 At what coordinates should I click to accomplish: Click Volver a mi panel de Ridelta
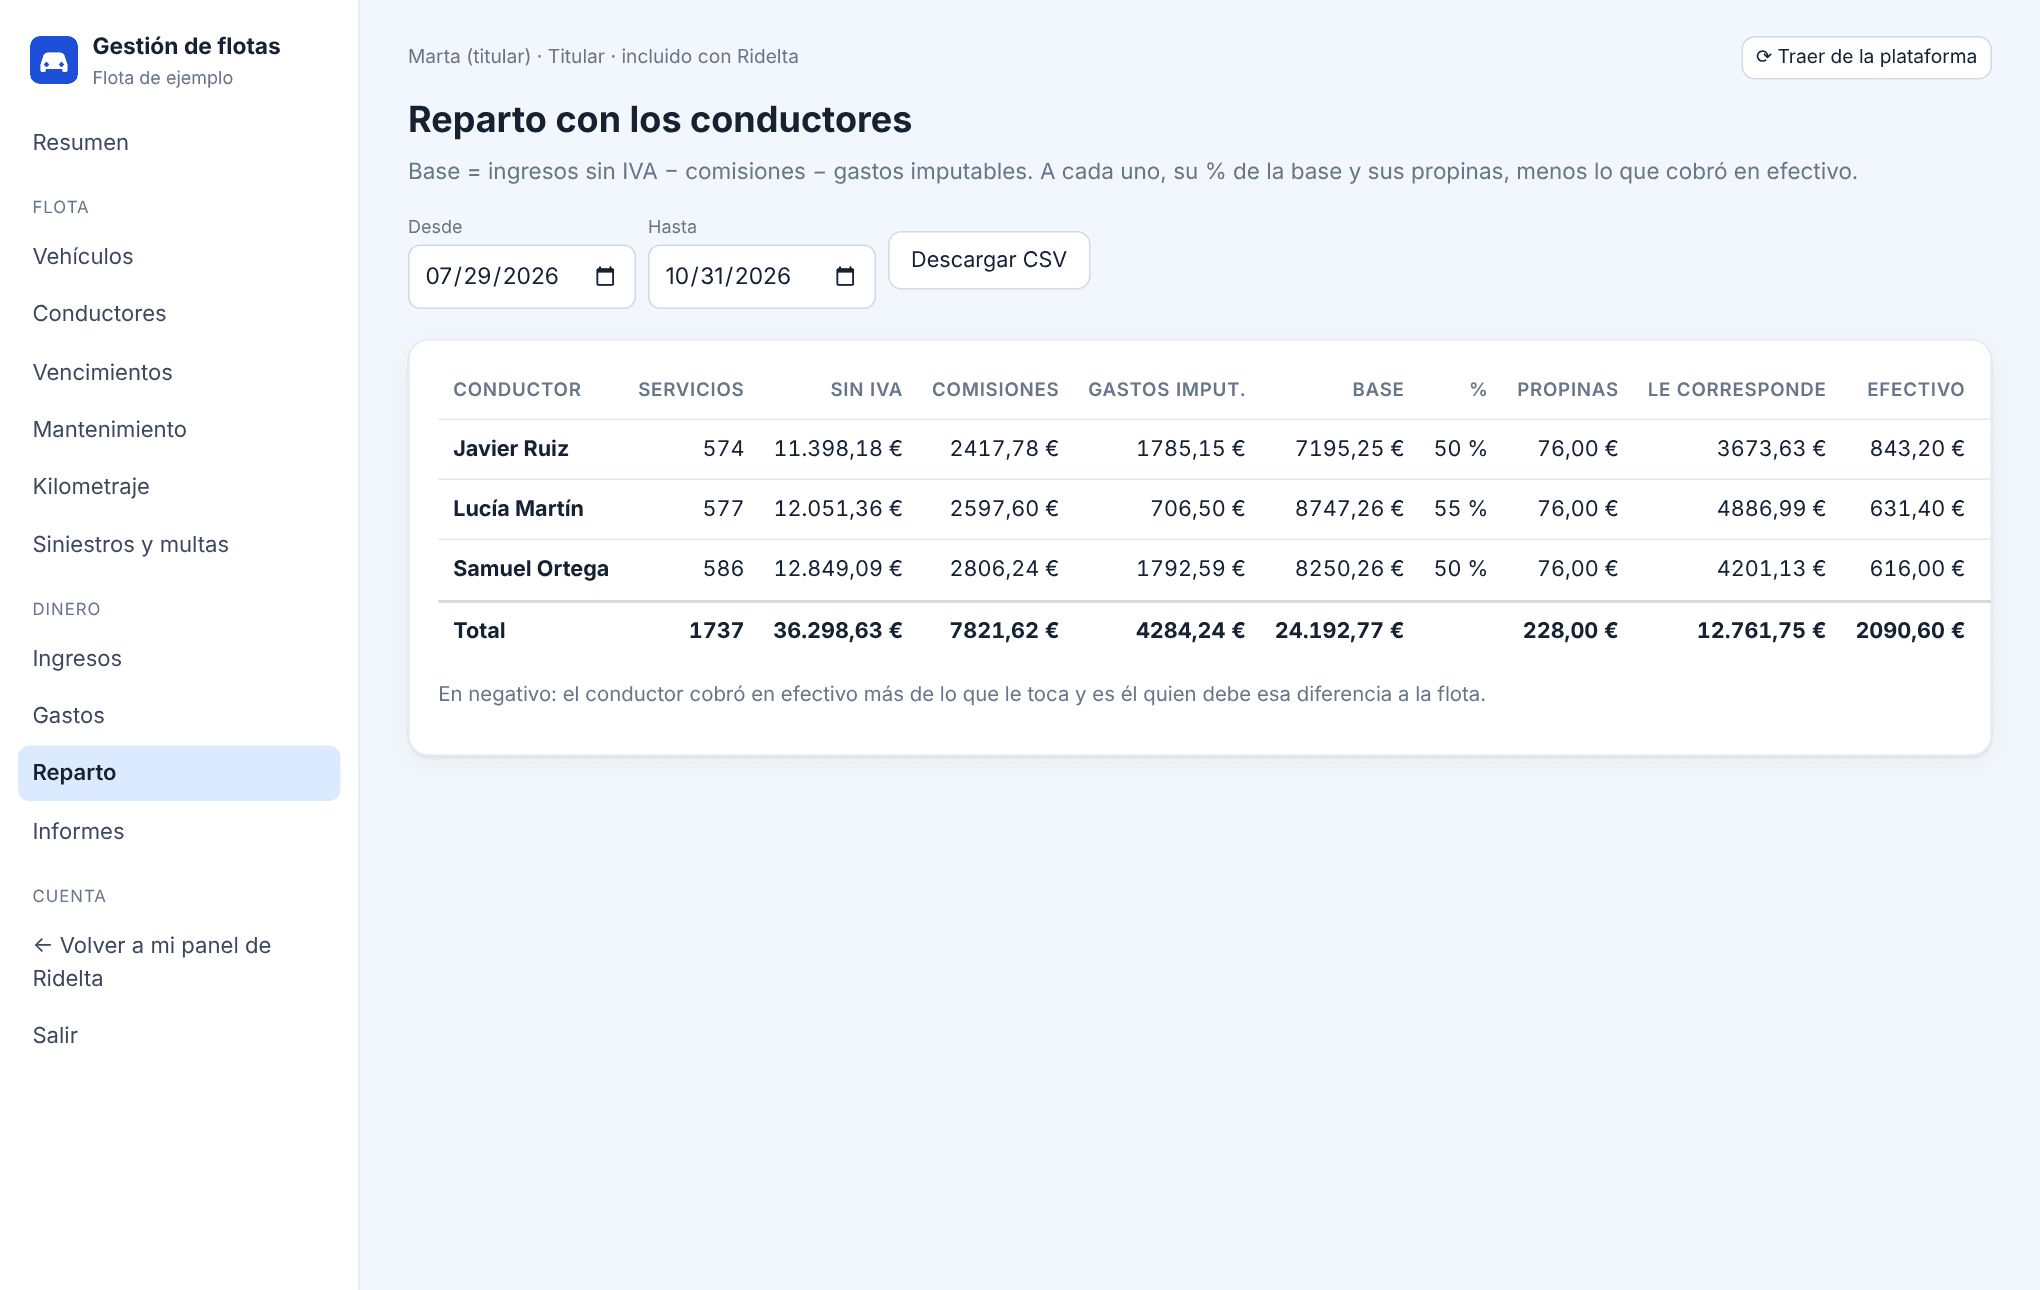coord(152,962)
